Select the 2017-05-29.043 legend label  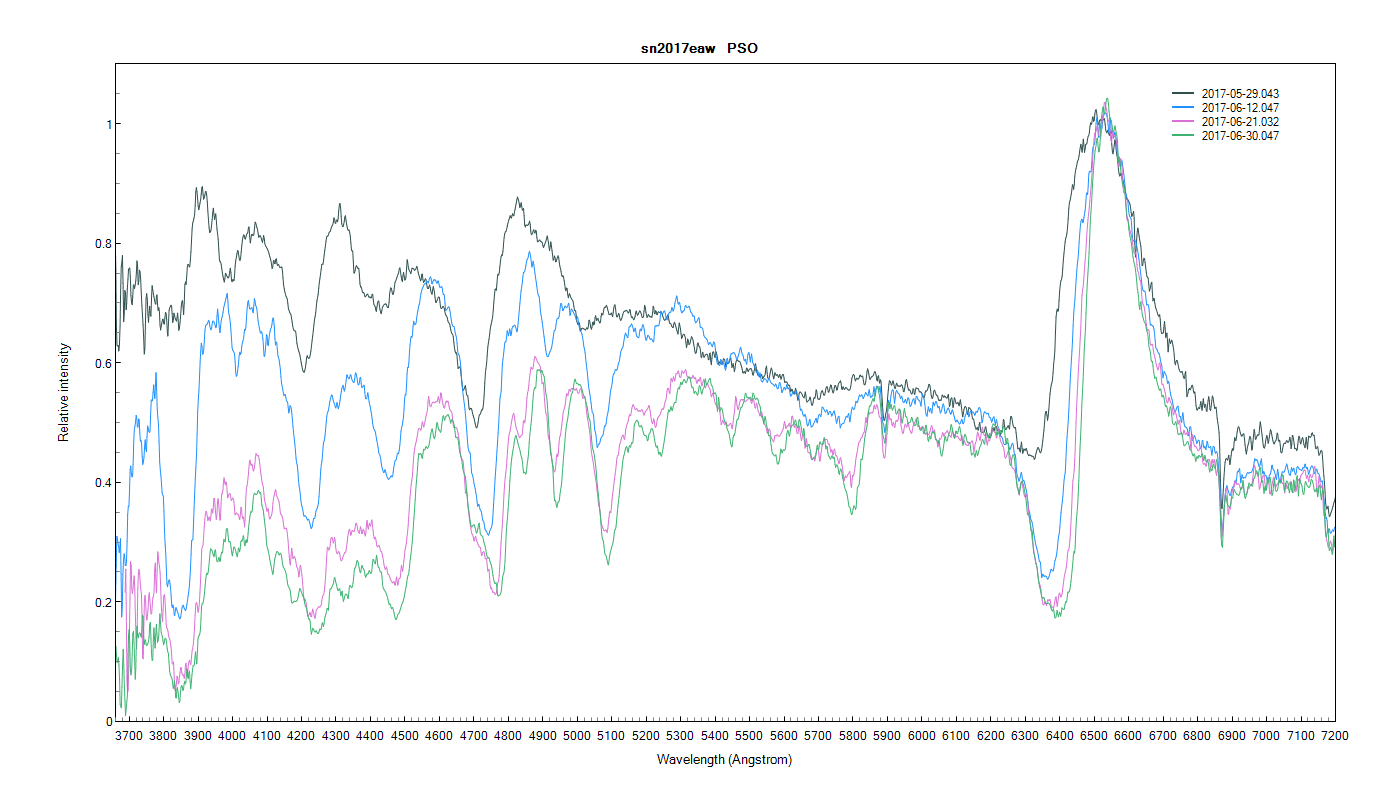coord(1240,94)
